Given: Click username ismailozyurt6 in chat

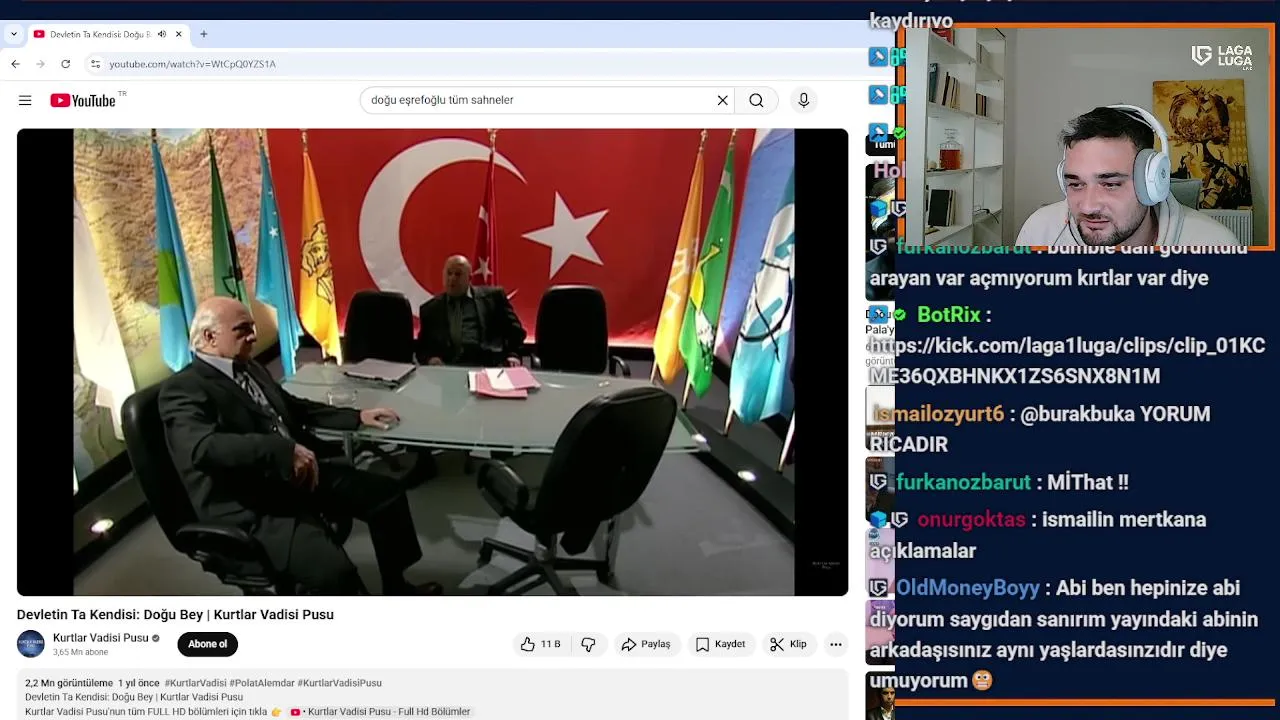Looking at the screenshot, I should (x=938, y=414).
